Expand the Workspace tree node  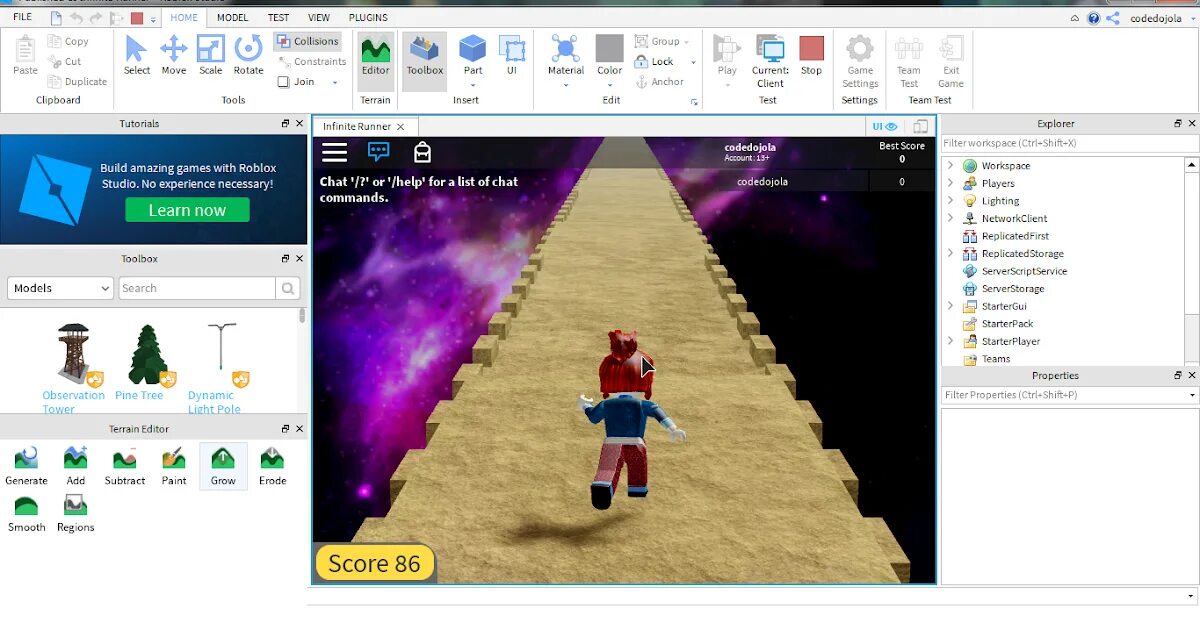tap(950, 166)
